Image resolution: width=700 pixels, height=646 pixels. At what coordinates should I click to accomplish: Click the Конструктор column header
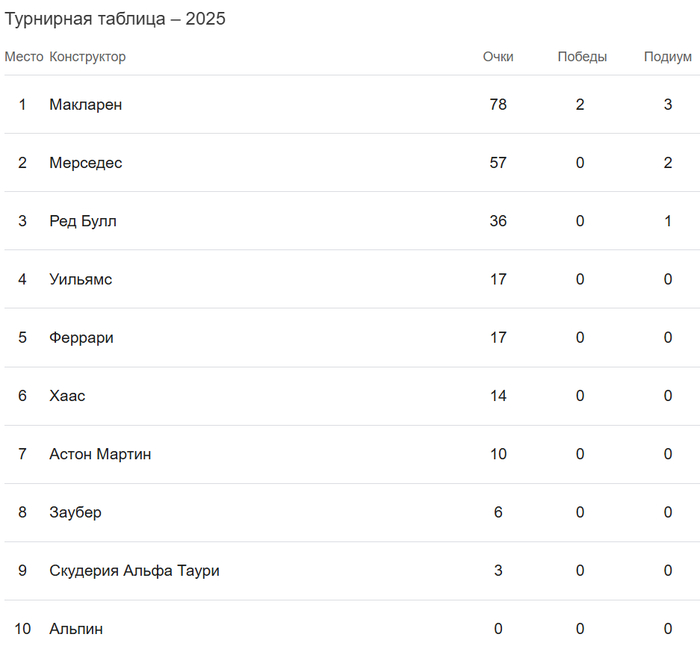[x=88, y=57]
